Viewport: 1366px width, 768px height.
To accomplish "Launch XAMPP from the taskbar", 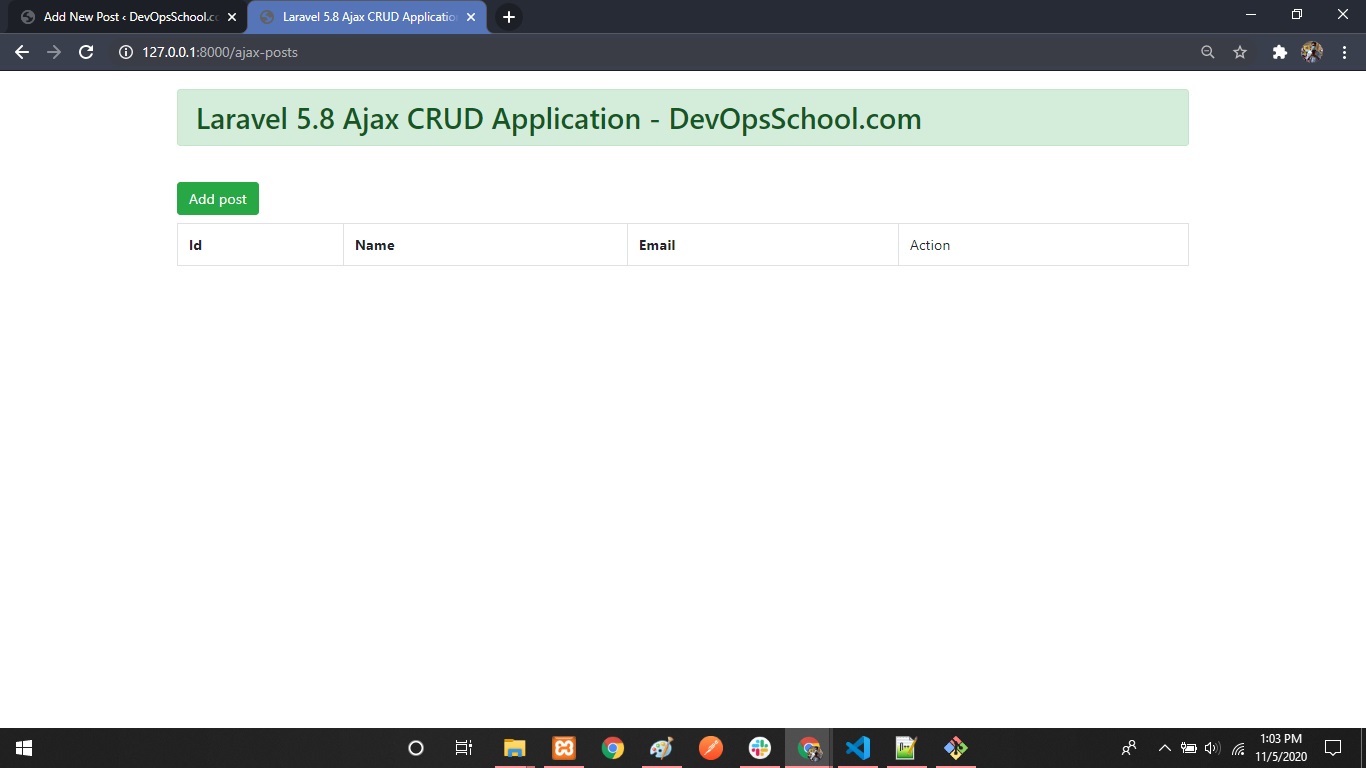I will pyautogui.click(x=563, y=748).
